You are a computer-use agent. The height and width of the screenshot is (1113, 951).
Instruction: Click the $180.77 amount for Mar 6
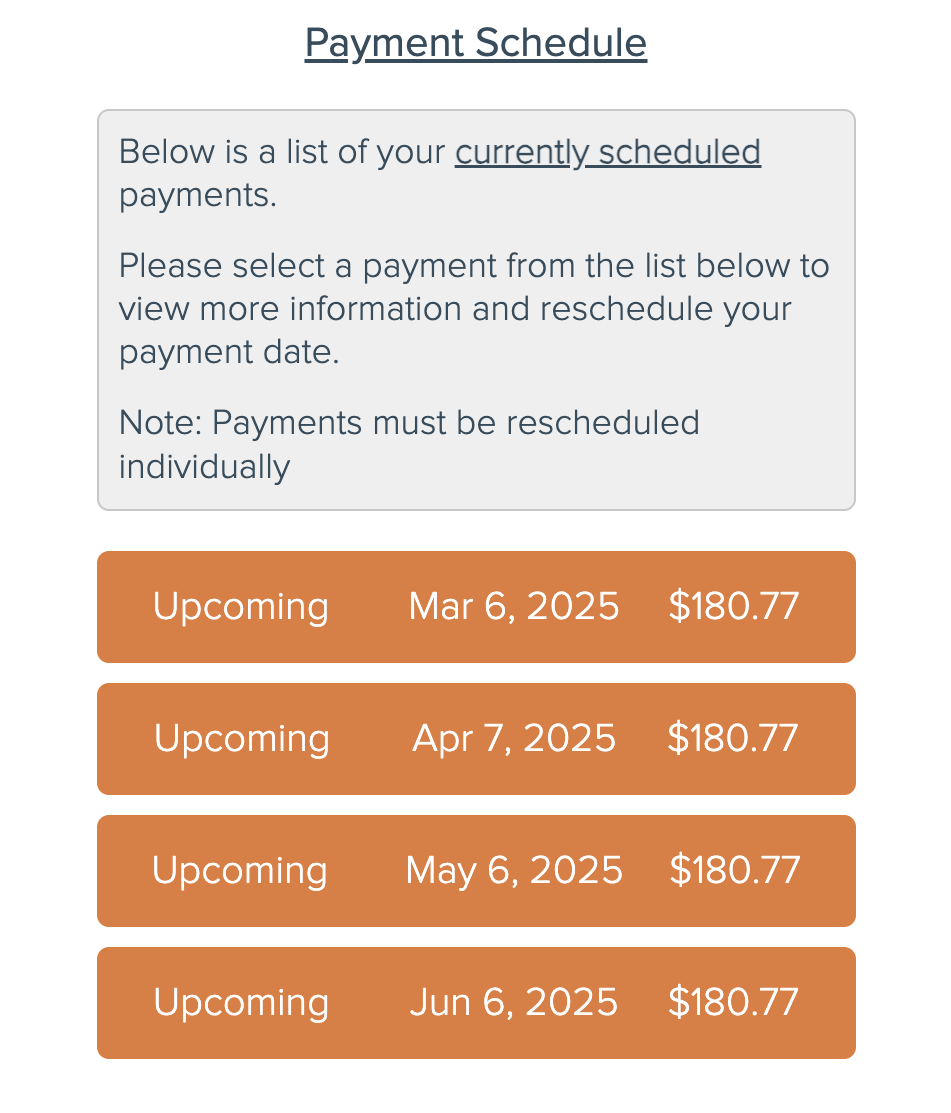(x=734, y=606)
